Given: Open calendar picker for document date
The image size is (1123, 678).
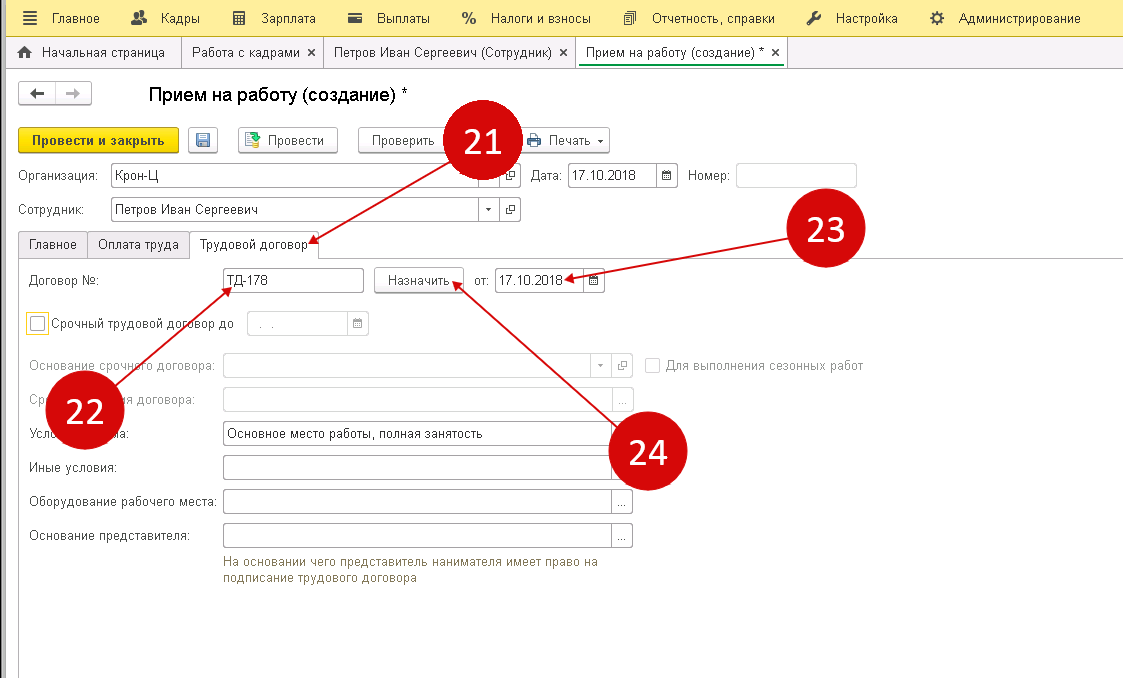Looking at the screenshot, I should click(667, 176).
